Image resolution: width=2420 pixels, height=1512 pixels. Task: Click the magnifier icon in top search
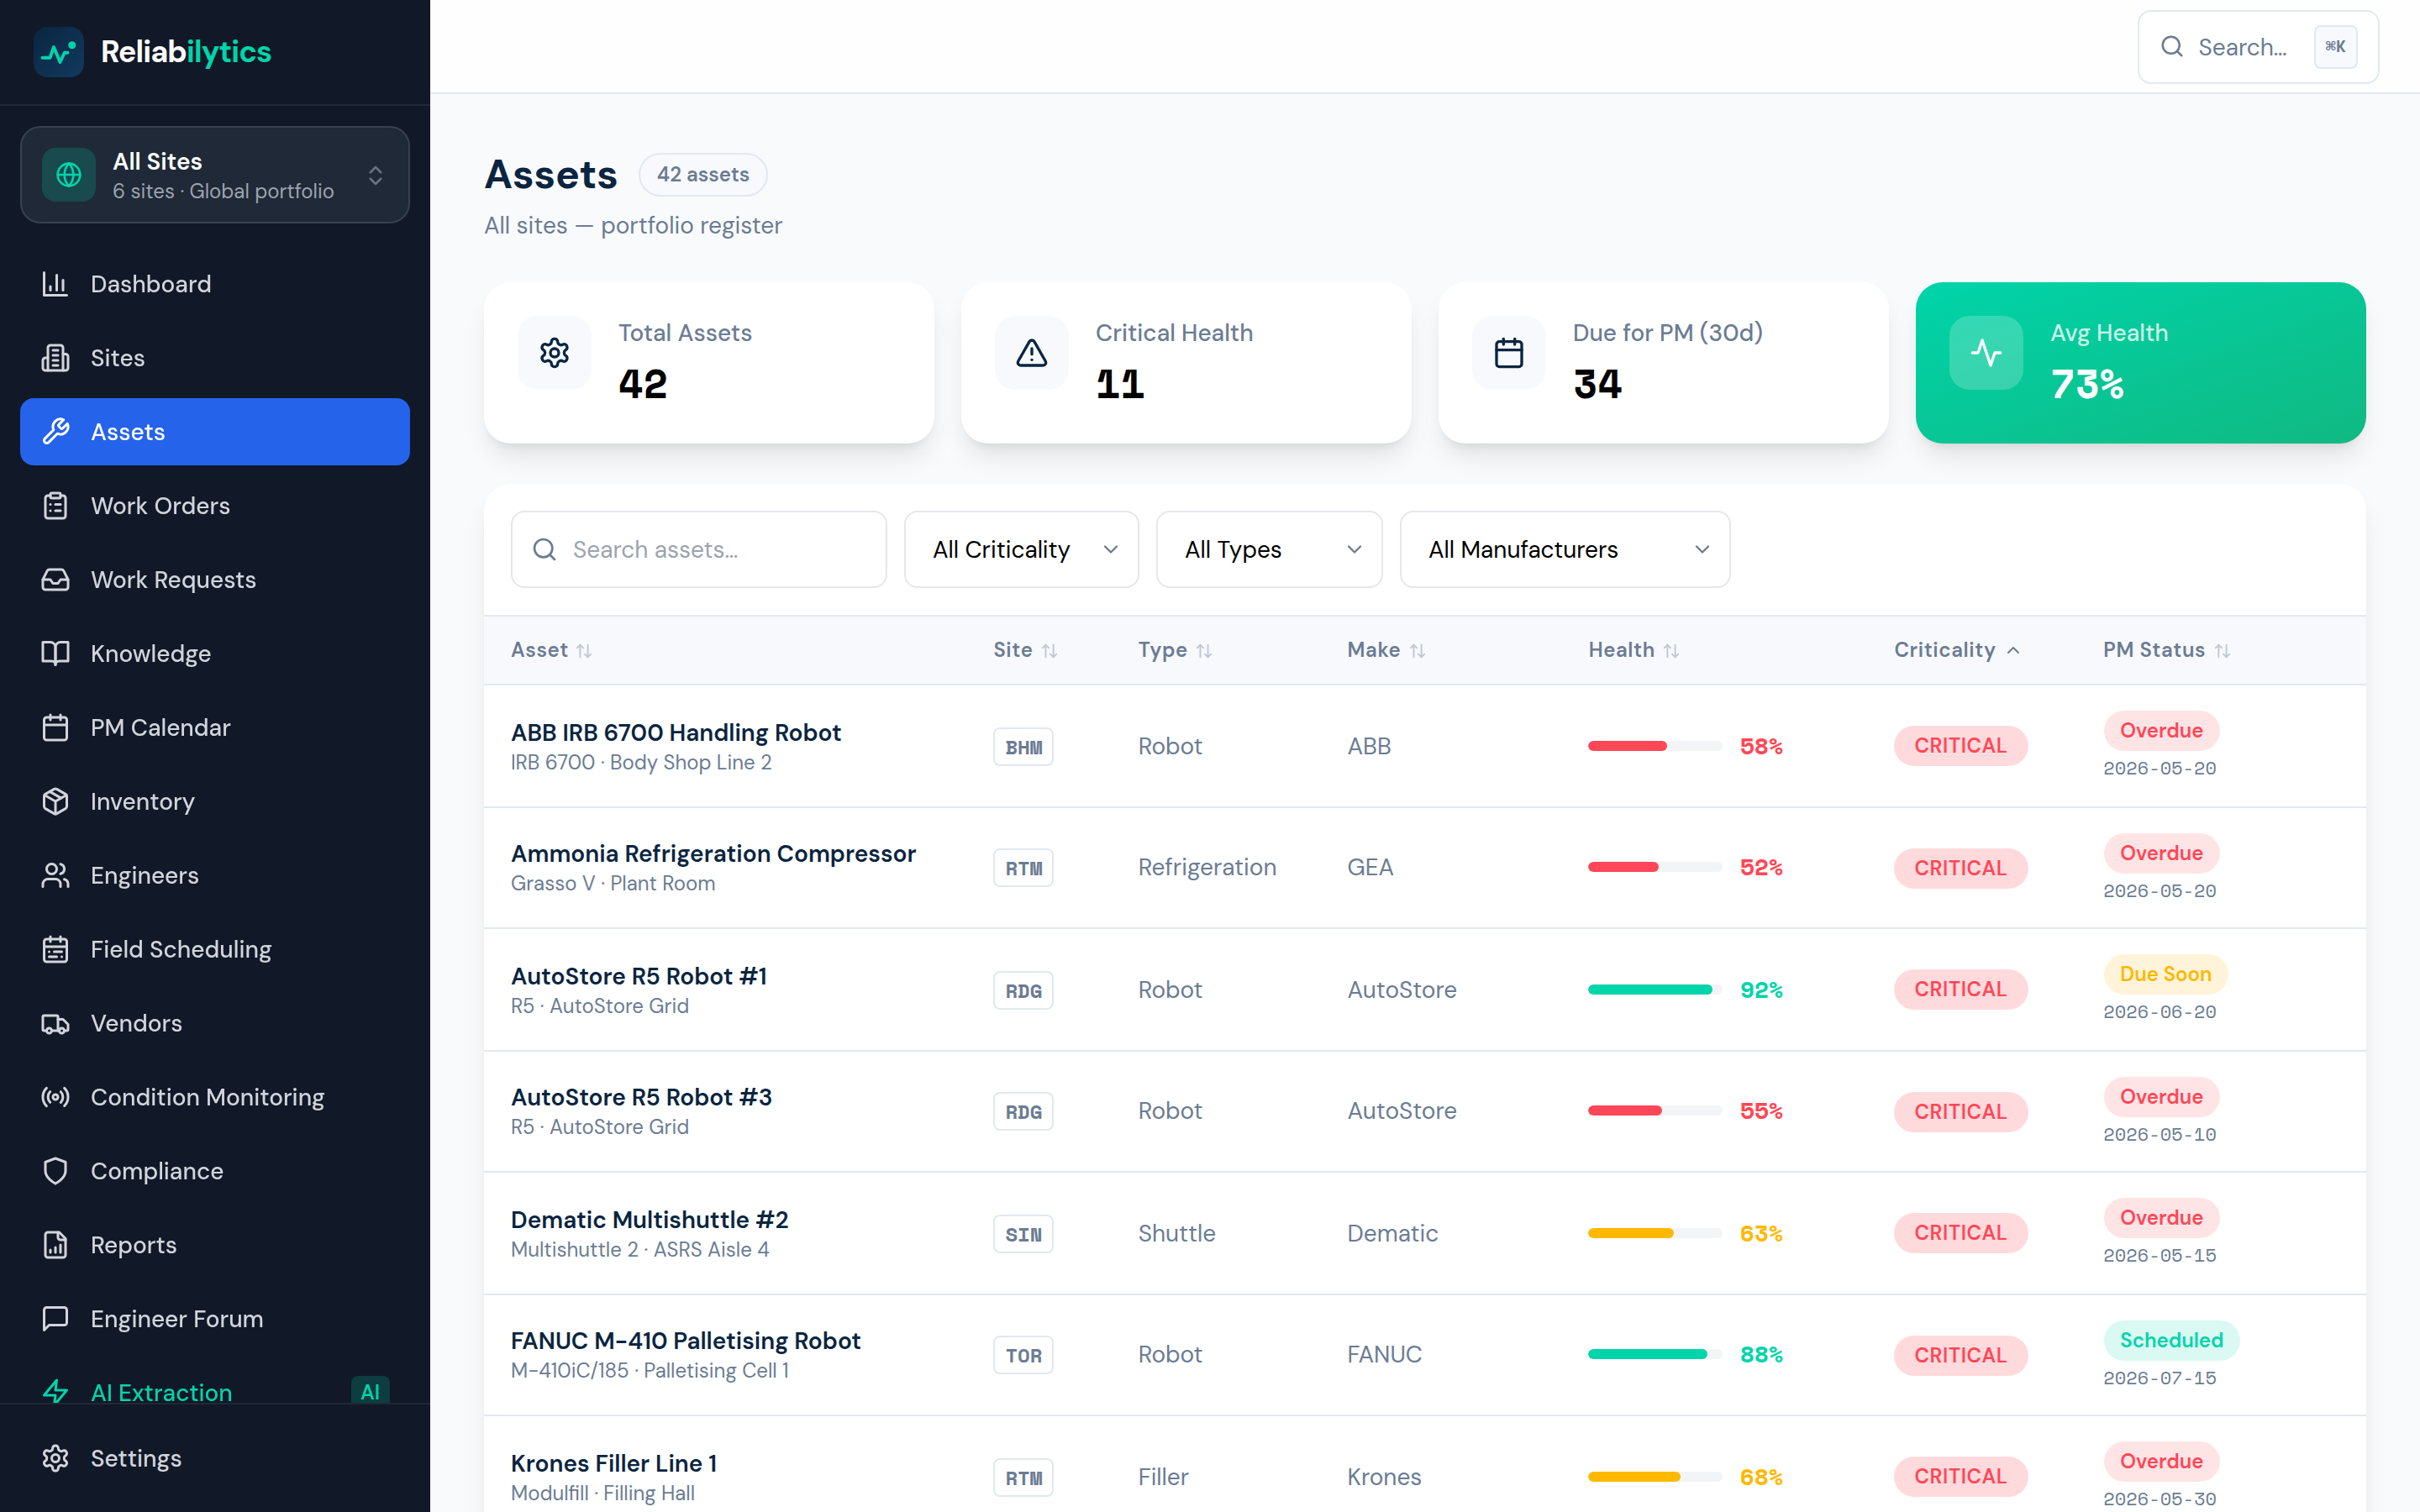[2171, 47]
